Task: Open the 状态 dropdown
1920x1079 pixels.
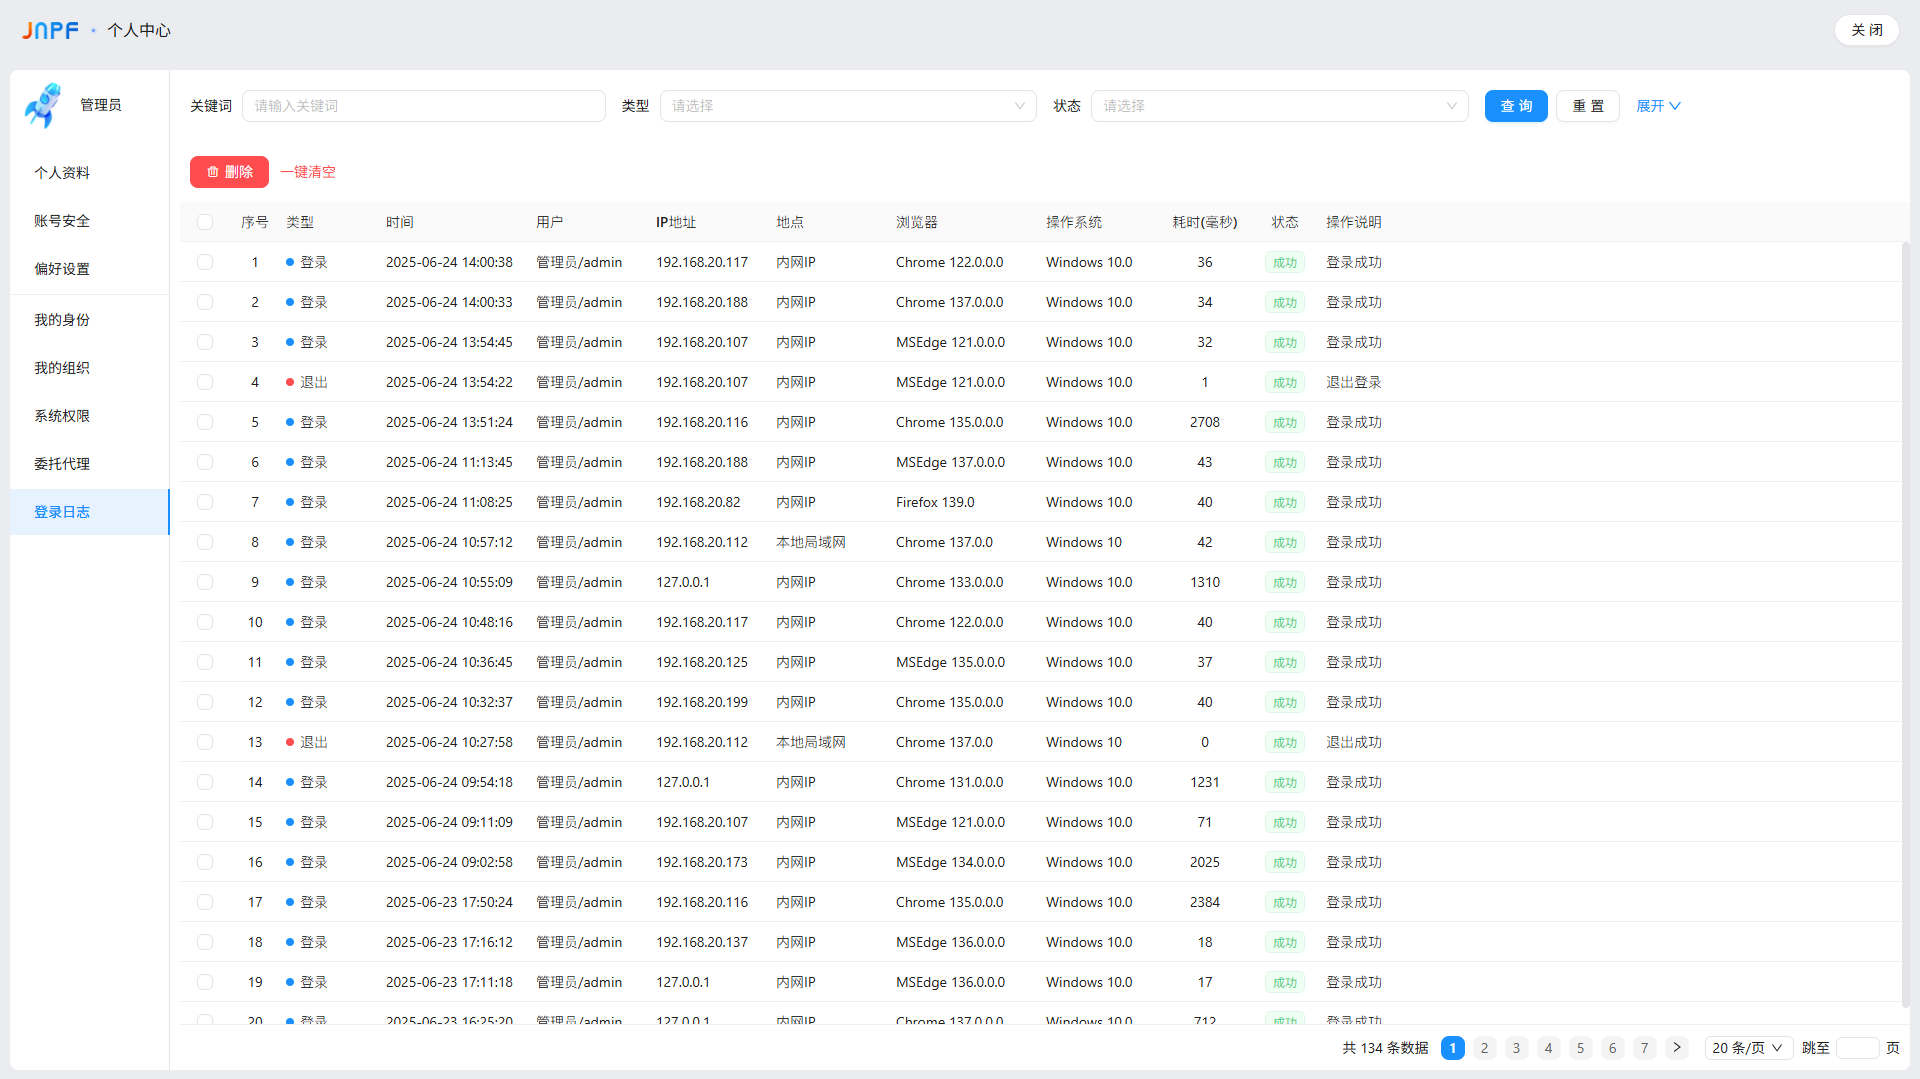Action: coord(1278,106)
